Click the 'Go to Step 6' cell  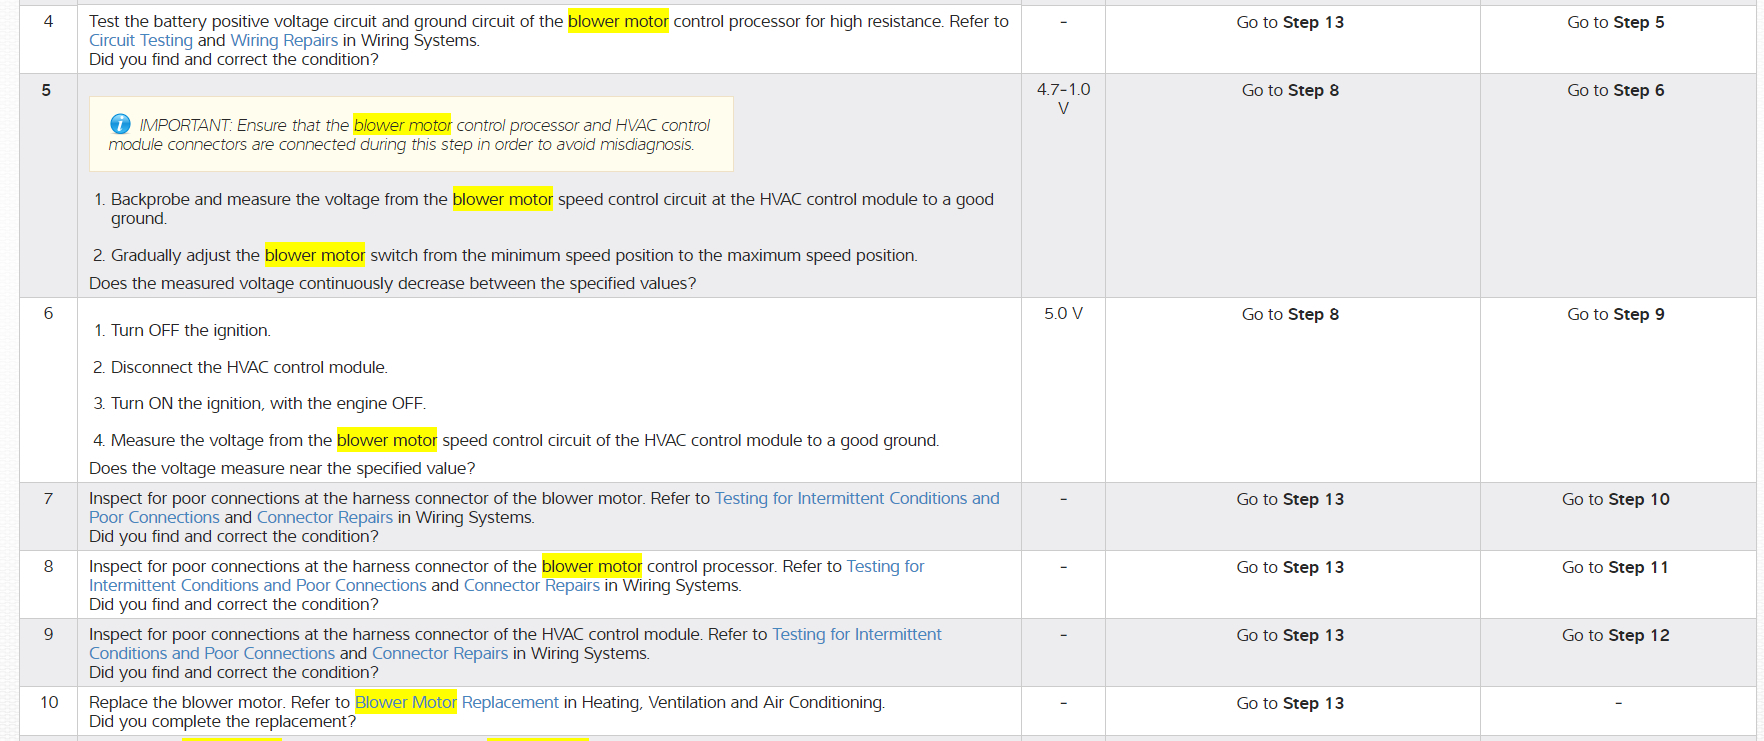[1615, 91]
